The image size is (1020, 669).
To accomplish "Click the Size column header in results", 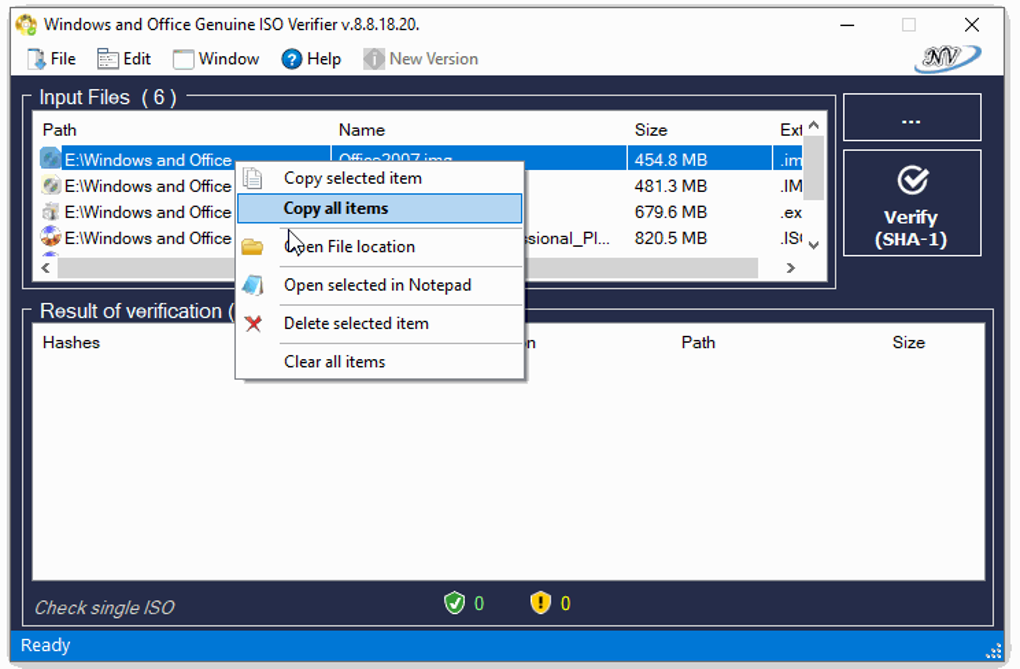I will pyautogui.click(x=909, y=343).
